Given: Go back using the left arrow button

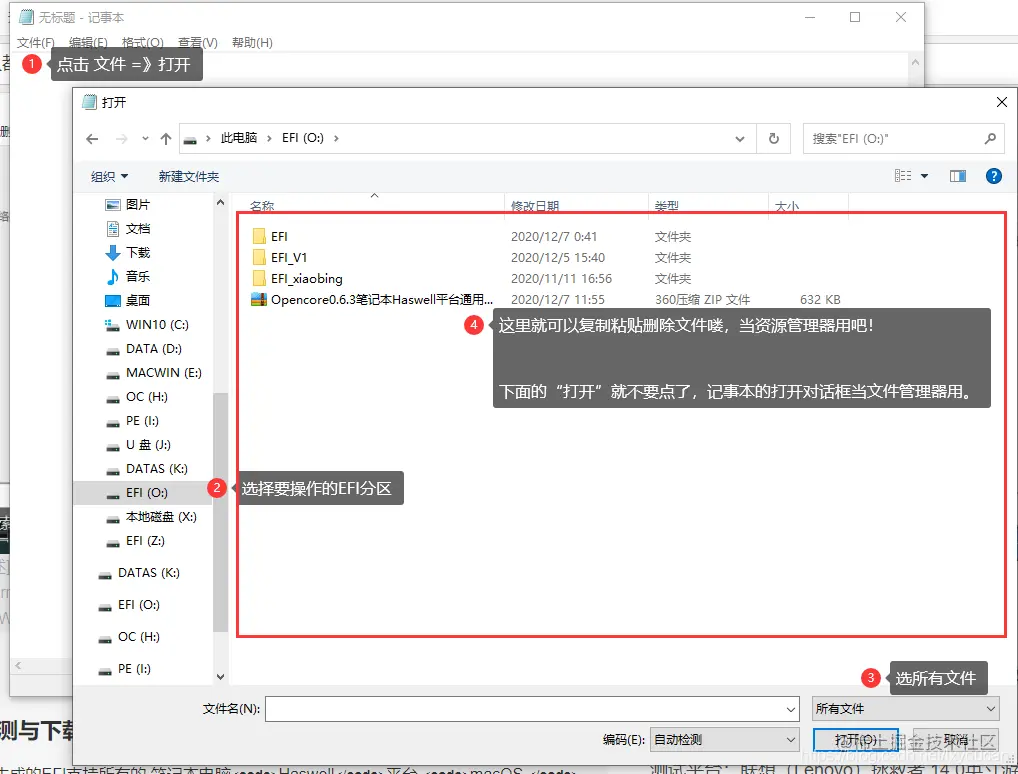Looking at the screenshot, I should coord(92,138).
